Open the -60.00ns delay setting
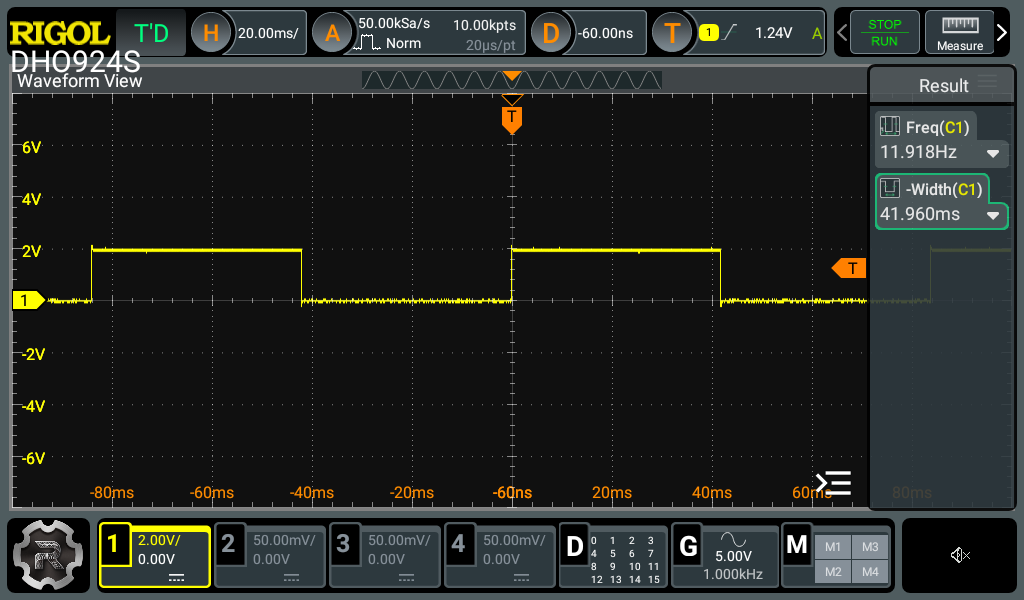This screenshot has width=1024, height=600. 605,33
